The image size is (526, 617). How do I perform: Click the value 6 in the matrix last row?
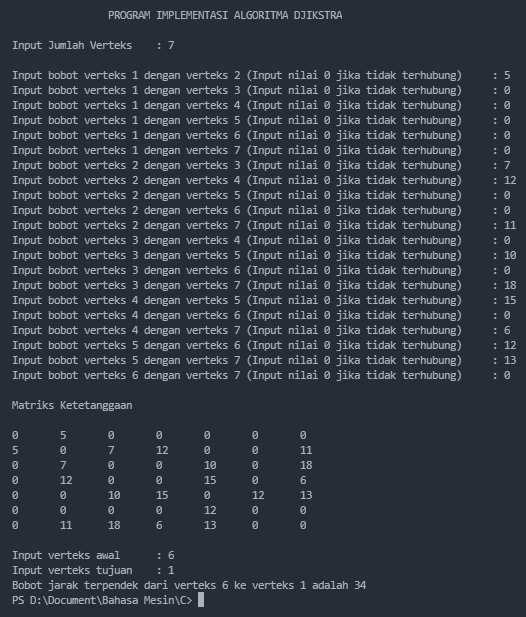pyautogui.click(x=159, y=525)
